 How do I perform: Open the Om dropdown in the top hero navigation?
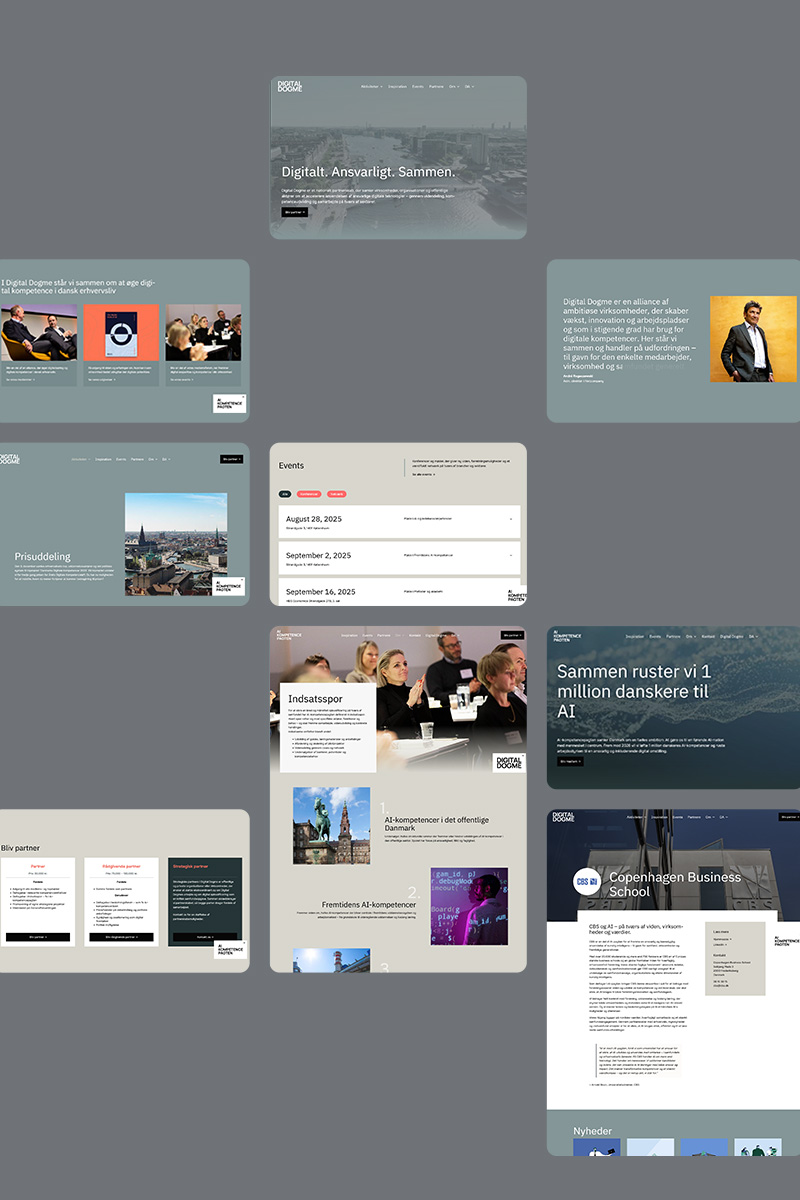(453, 87)
